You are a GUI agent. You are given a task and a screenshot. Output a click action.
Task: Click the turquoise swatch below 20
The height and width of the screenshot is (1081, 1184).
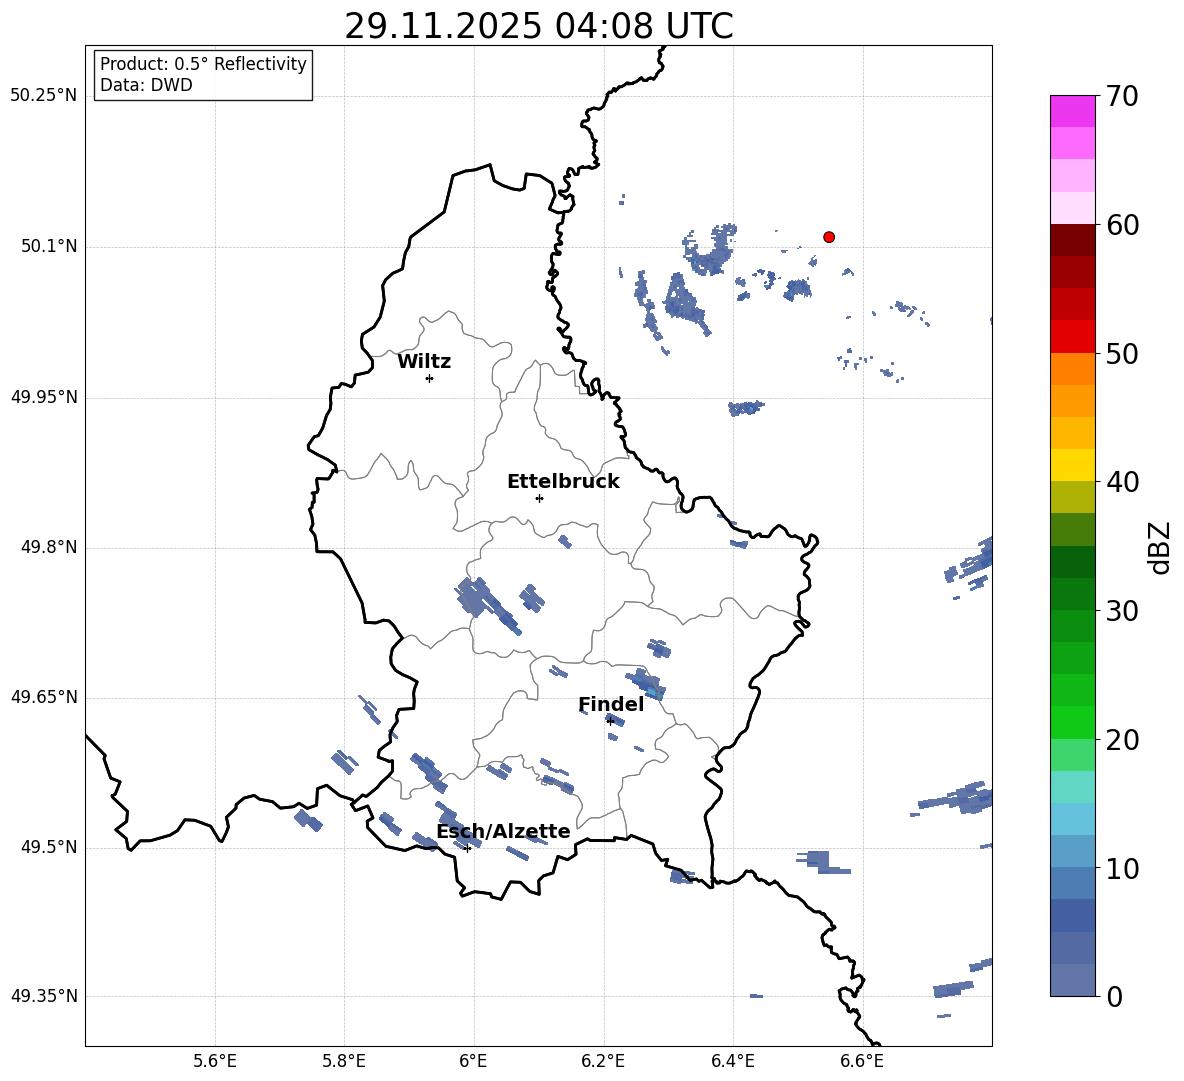(1072, 787)
